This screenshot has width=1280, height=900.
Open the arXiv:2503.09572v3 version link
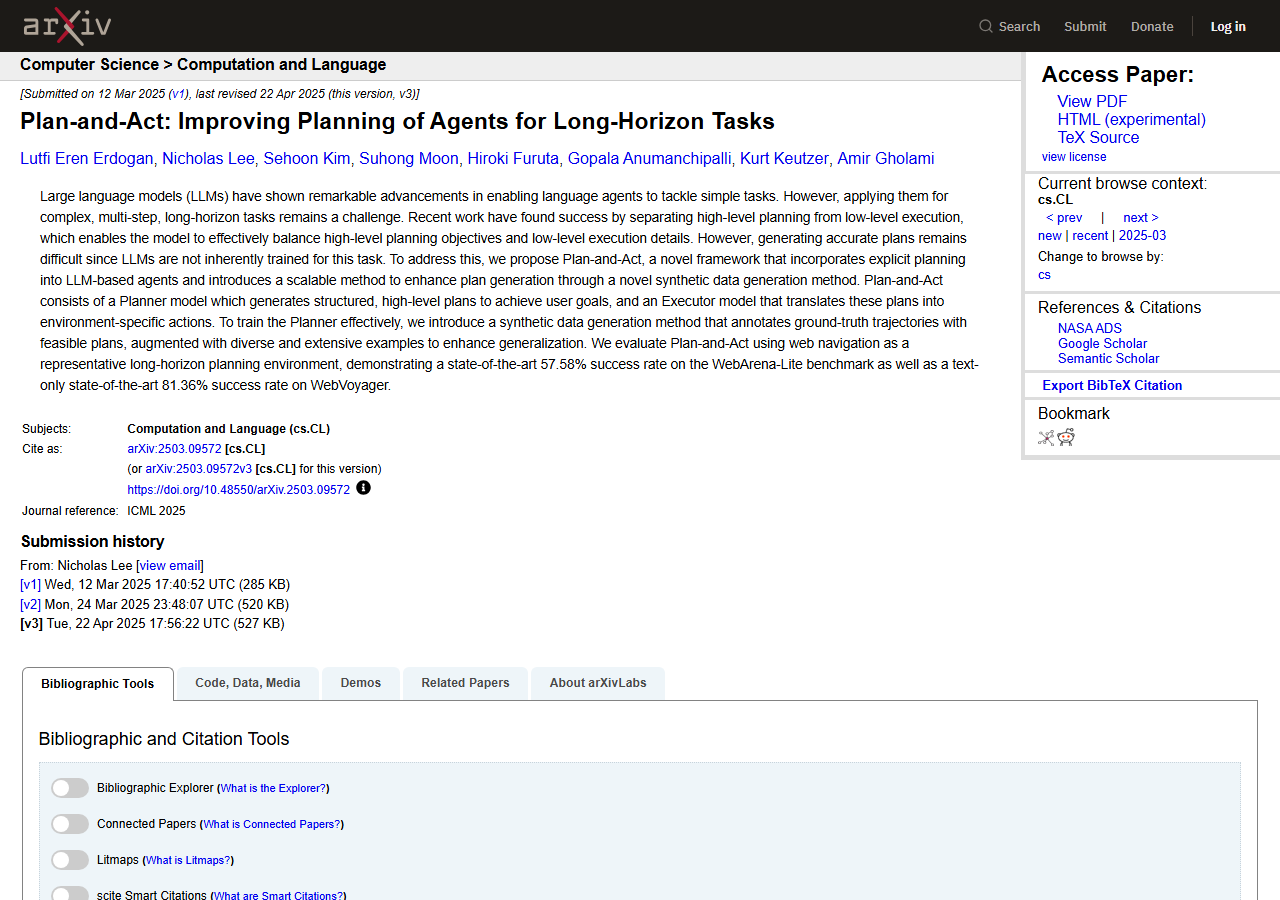coord(199,469)
